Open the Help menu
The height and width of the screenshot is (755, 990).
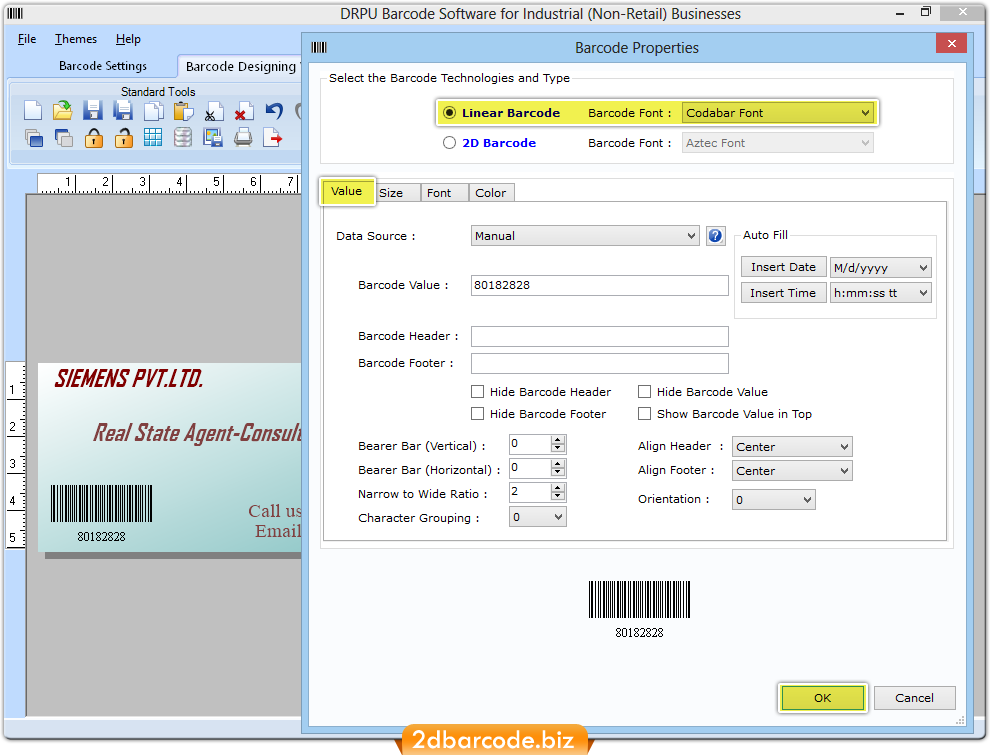click(128, 39)
